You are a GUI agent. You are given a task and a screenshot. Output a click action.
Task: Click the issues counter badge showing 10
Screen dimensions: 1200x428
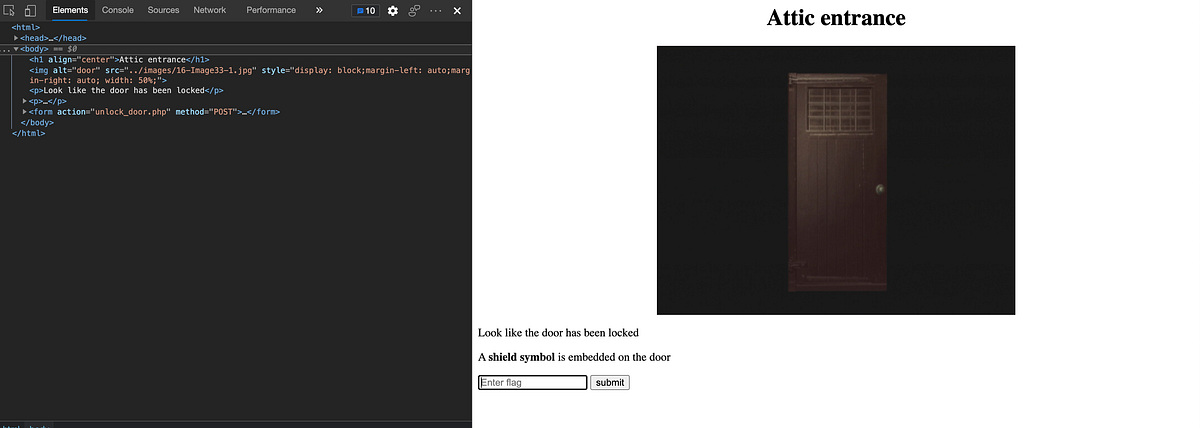365,11
